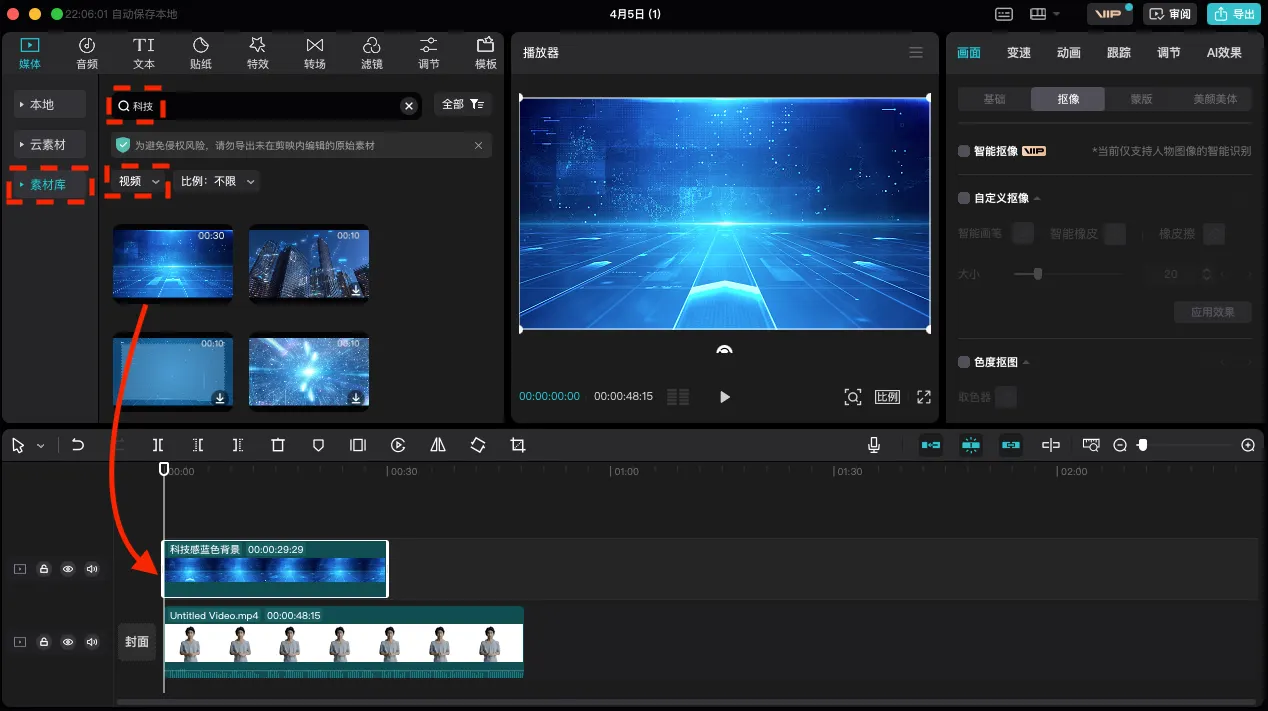Click the undo arrow in timeline toolbar
This screenshot has width=1268, height=711.
78,445
